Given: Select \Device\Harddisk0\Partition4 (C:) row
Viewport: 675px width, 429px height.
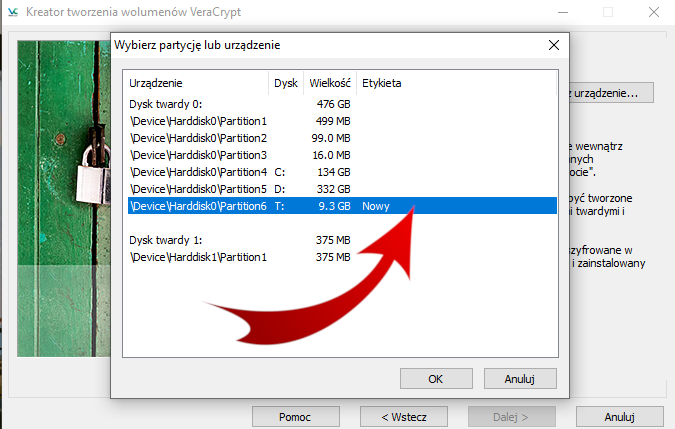Looking at the screenshot, I should 342,172.
